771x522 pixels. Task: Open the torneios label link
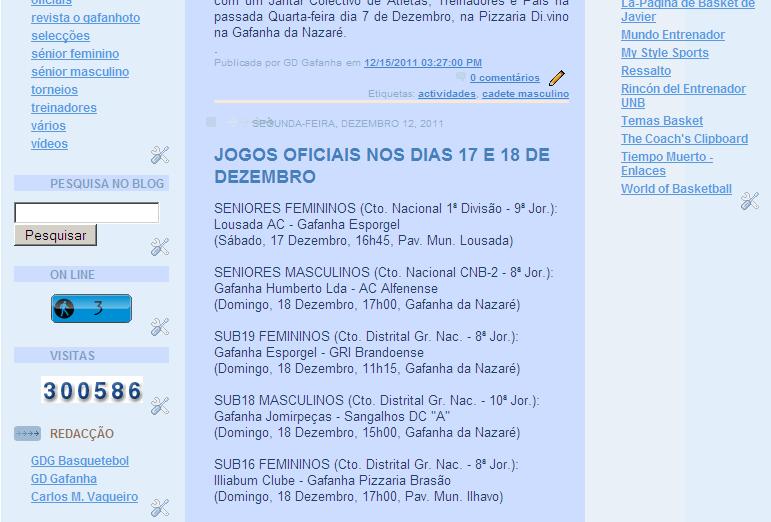(55, 89)
